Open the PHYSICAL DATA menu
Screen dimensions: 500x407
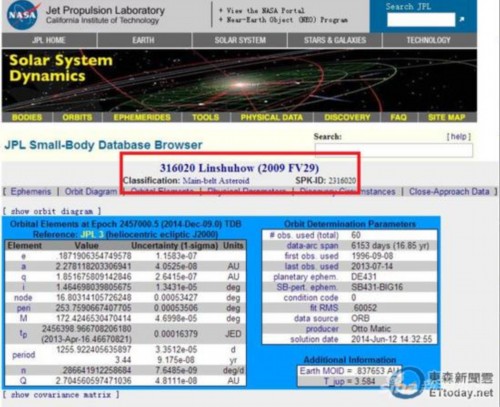click(272, 117)
